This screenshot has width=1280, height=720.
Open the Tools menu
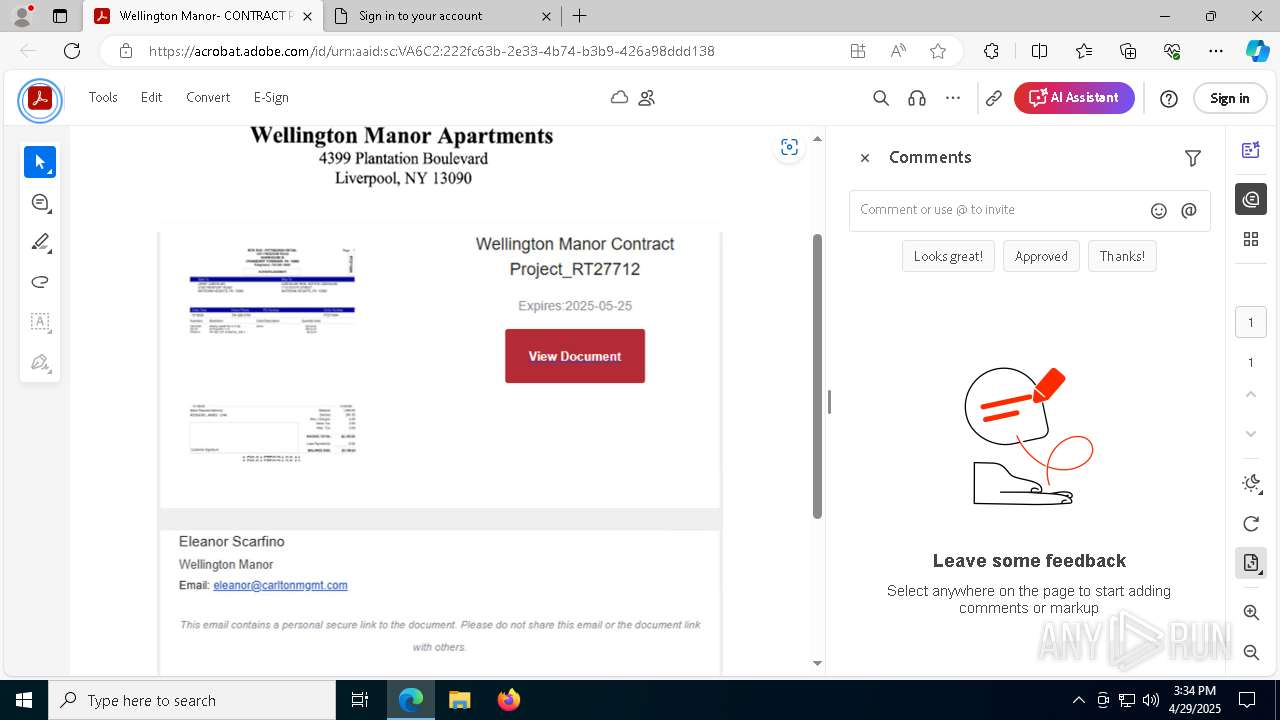point(103,97)
